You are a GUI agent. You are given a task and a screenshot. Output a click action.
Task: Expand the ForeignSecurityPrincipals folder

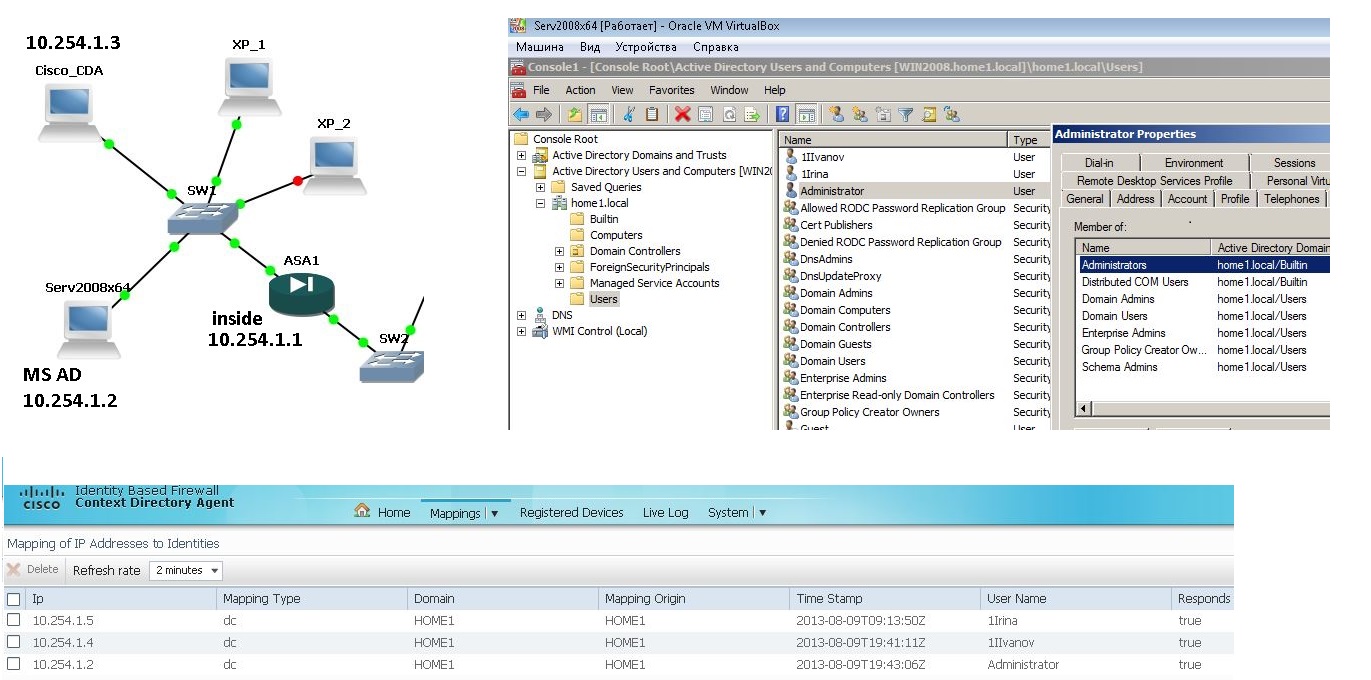[559, 267]
